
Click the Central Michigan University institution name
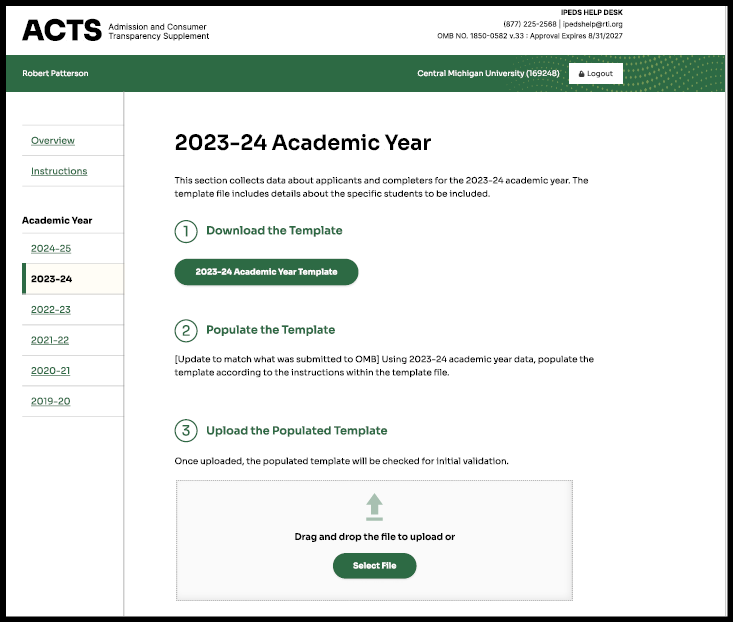coord(488,74)
